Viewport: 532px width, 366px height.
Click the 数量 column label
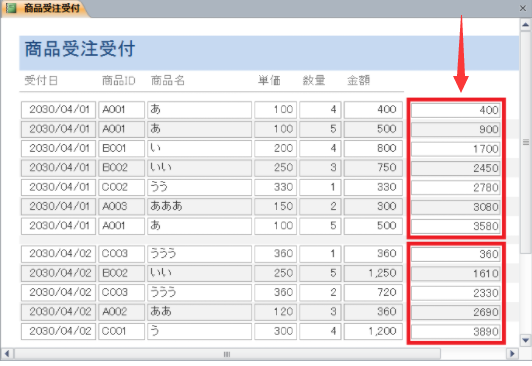pos(314,81)
